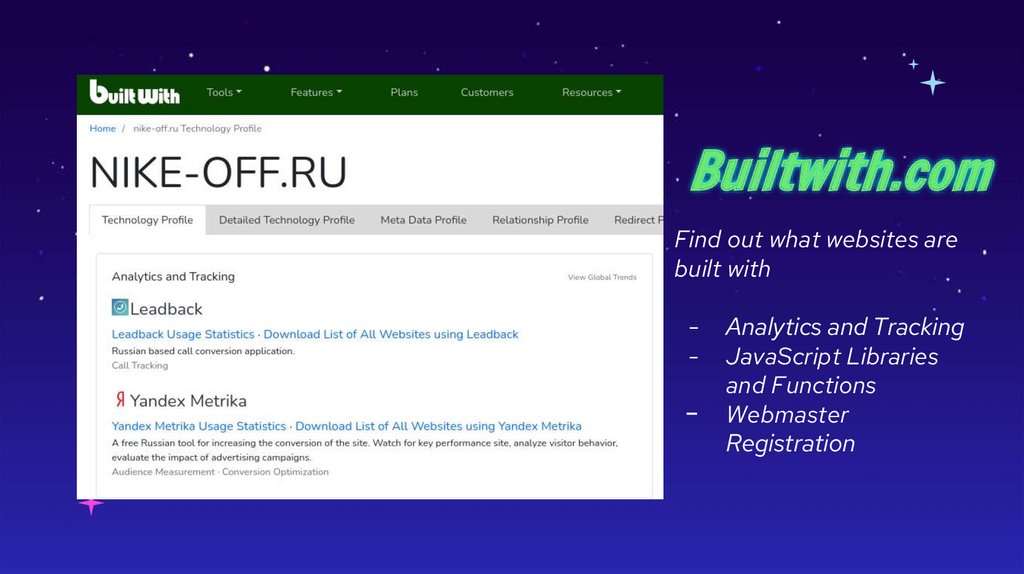Click the Yandex Metrika logo icon
This screenshot has width=1024, height=574.
click(x=120, y=399)
